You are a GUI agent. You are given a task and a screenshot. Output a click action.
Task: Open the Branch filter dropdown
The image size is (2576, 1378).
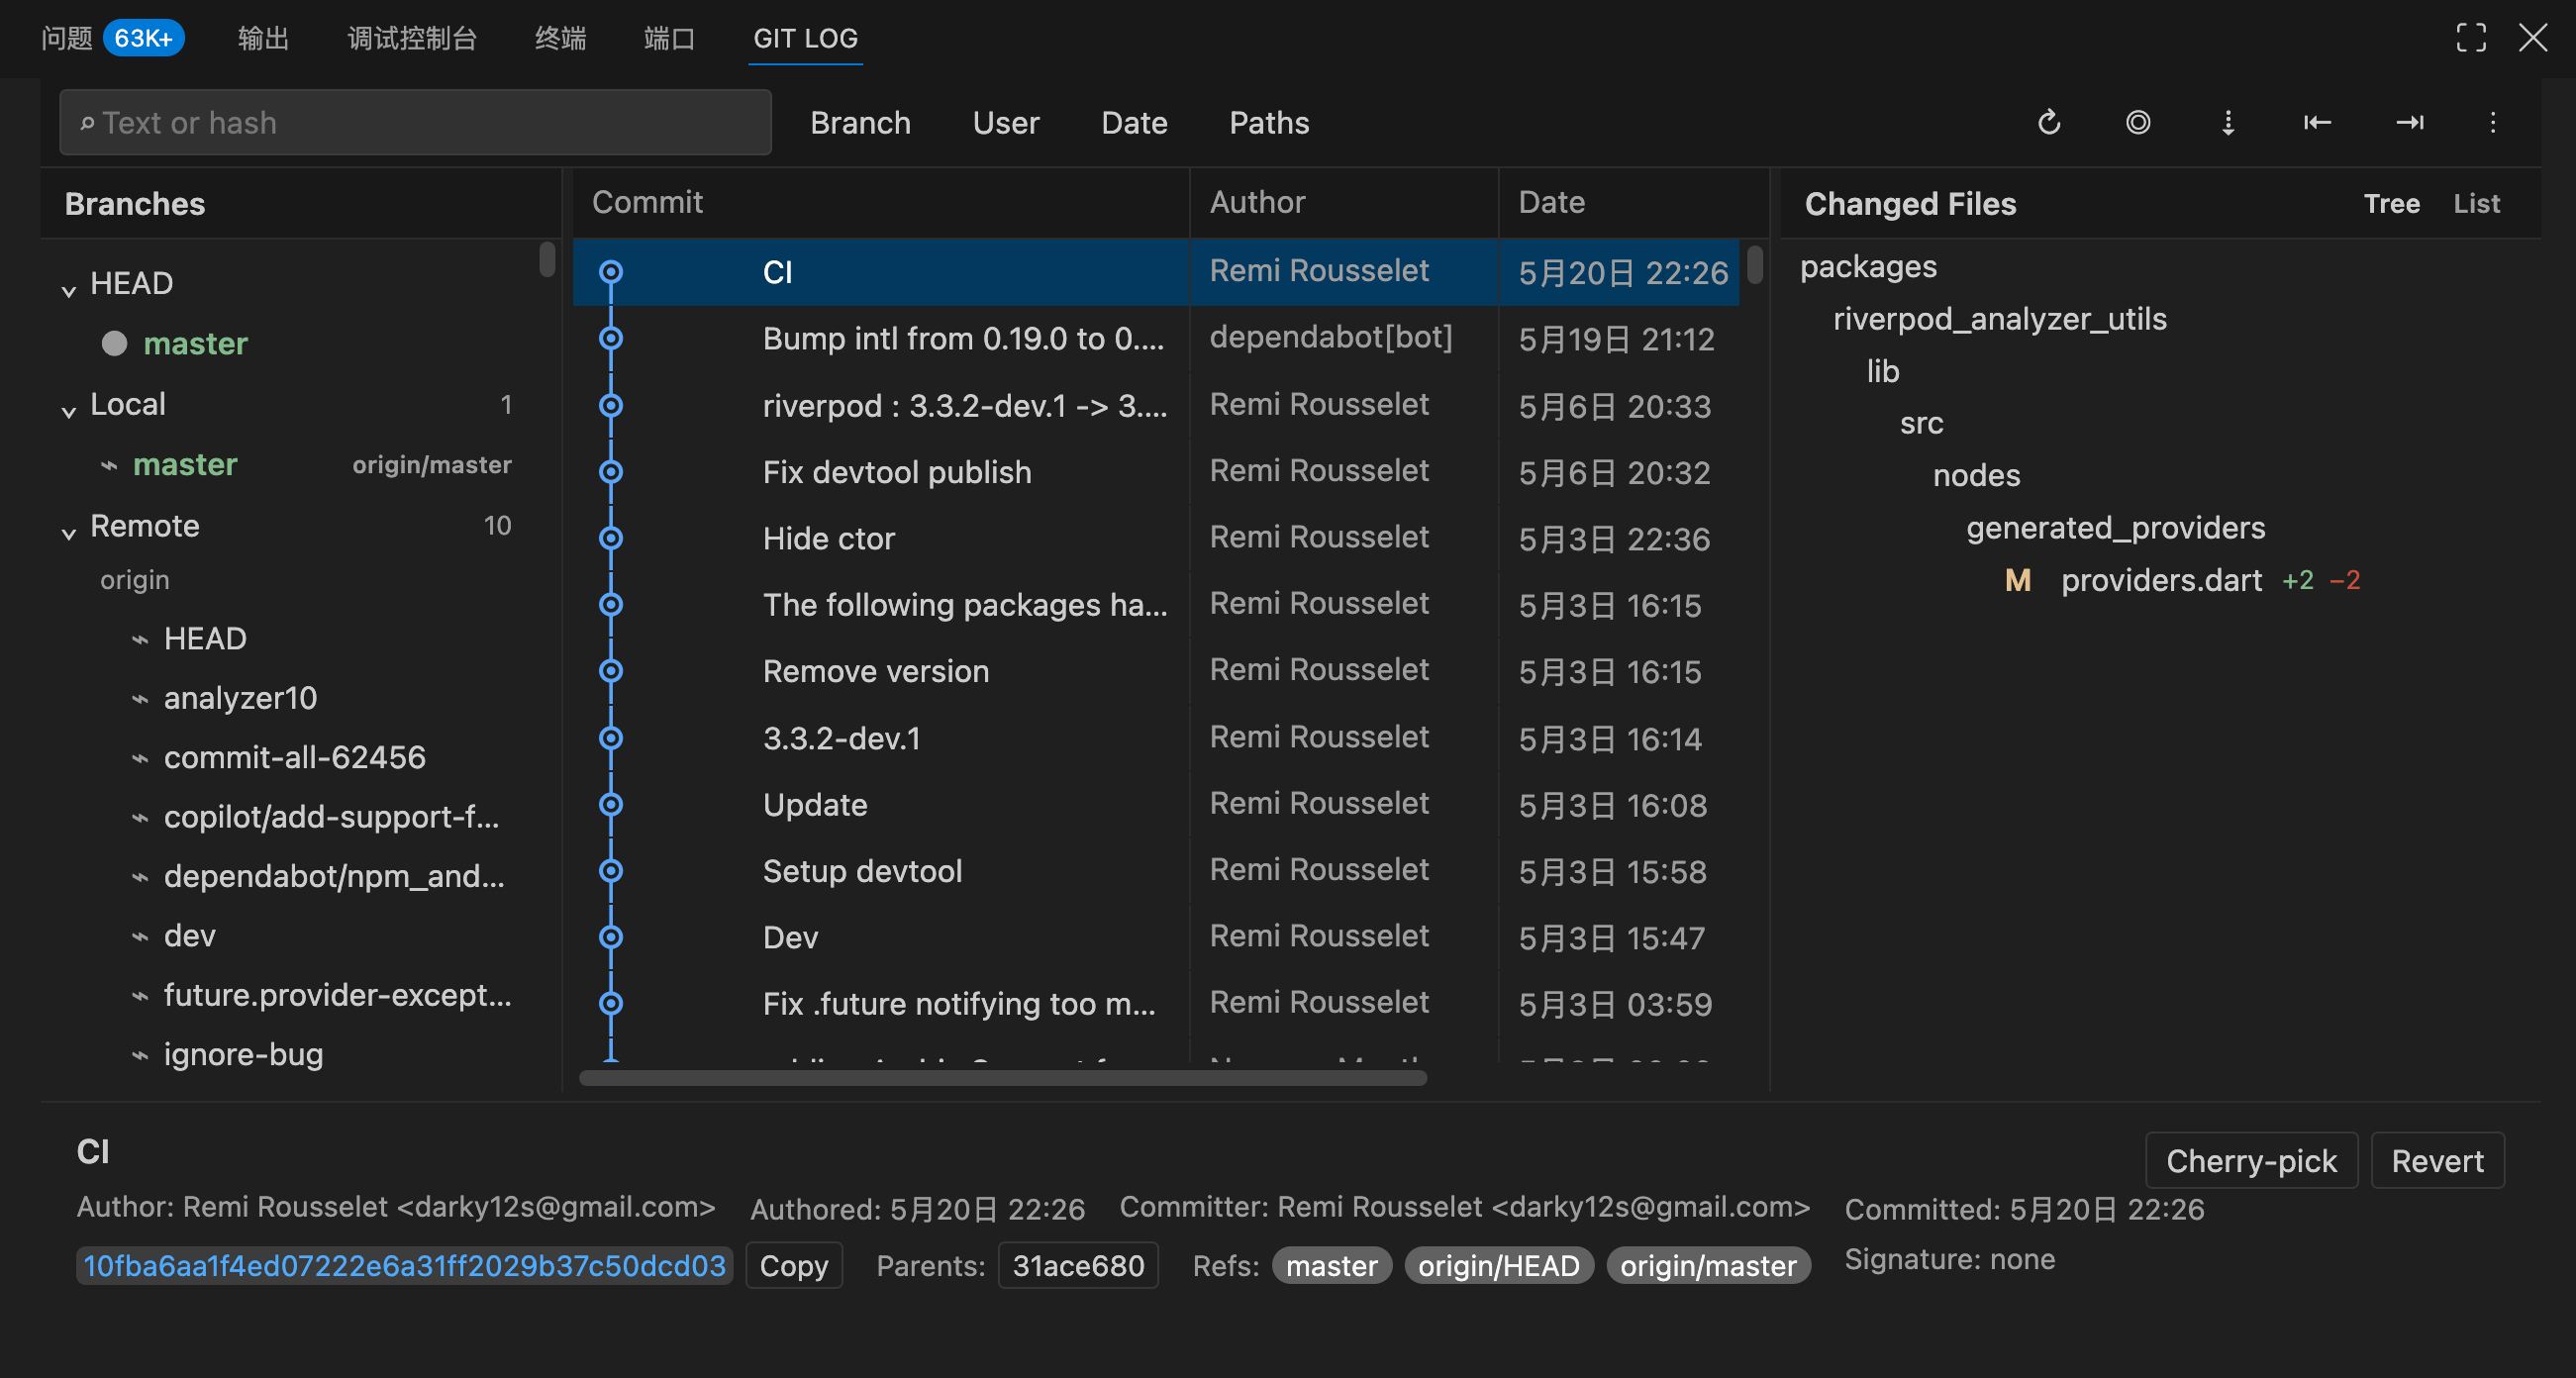click(x=860, y=122)
